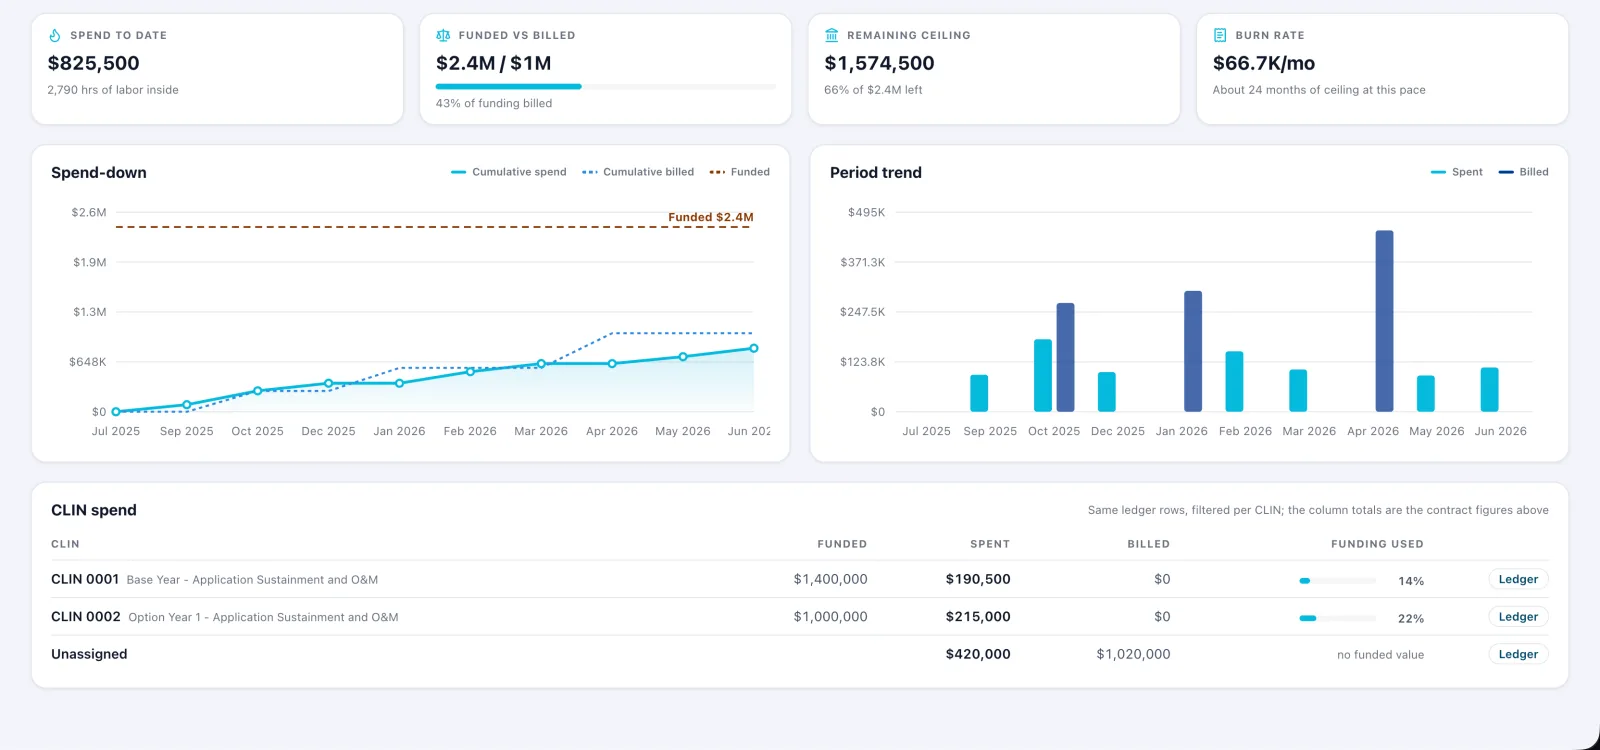Click the $1,400,000 funded cell
The height and width of the screenshot is (750, 1600).
click(831, 579)
